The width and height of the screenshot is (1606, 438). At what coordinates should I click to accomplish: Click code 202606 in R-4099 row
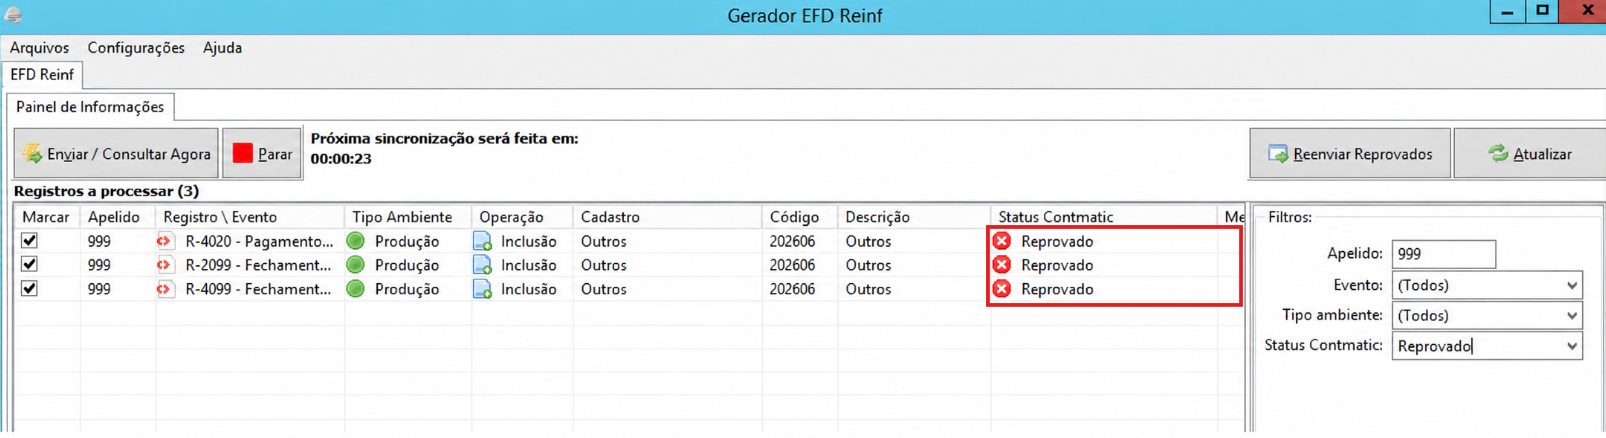[x=792, y=289]
